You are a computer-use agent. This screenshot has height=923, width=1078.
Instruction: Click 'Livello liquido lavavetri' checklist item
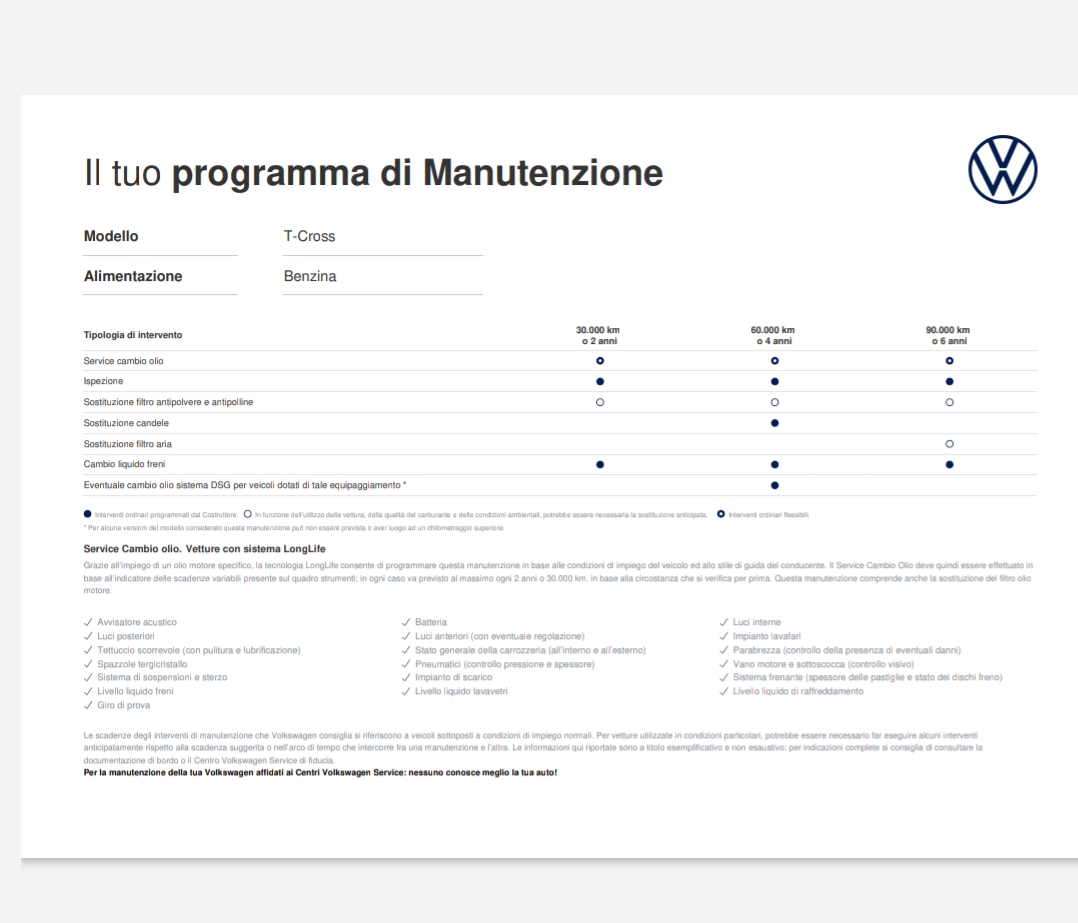pos(461,691)
